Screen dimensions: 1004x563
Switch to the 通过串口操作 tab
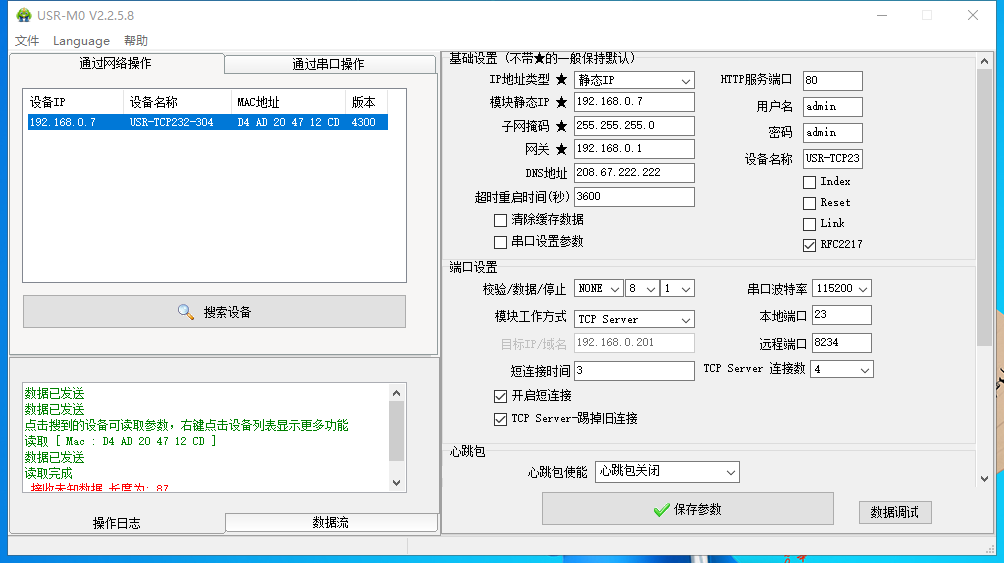[x=328, y=64]
